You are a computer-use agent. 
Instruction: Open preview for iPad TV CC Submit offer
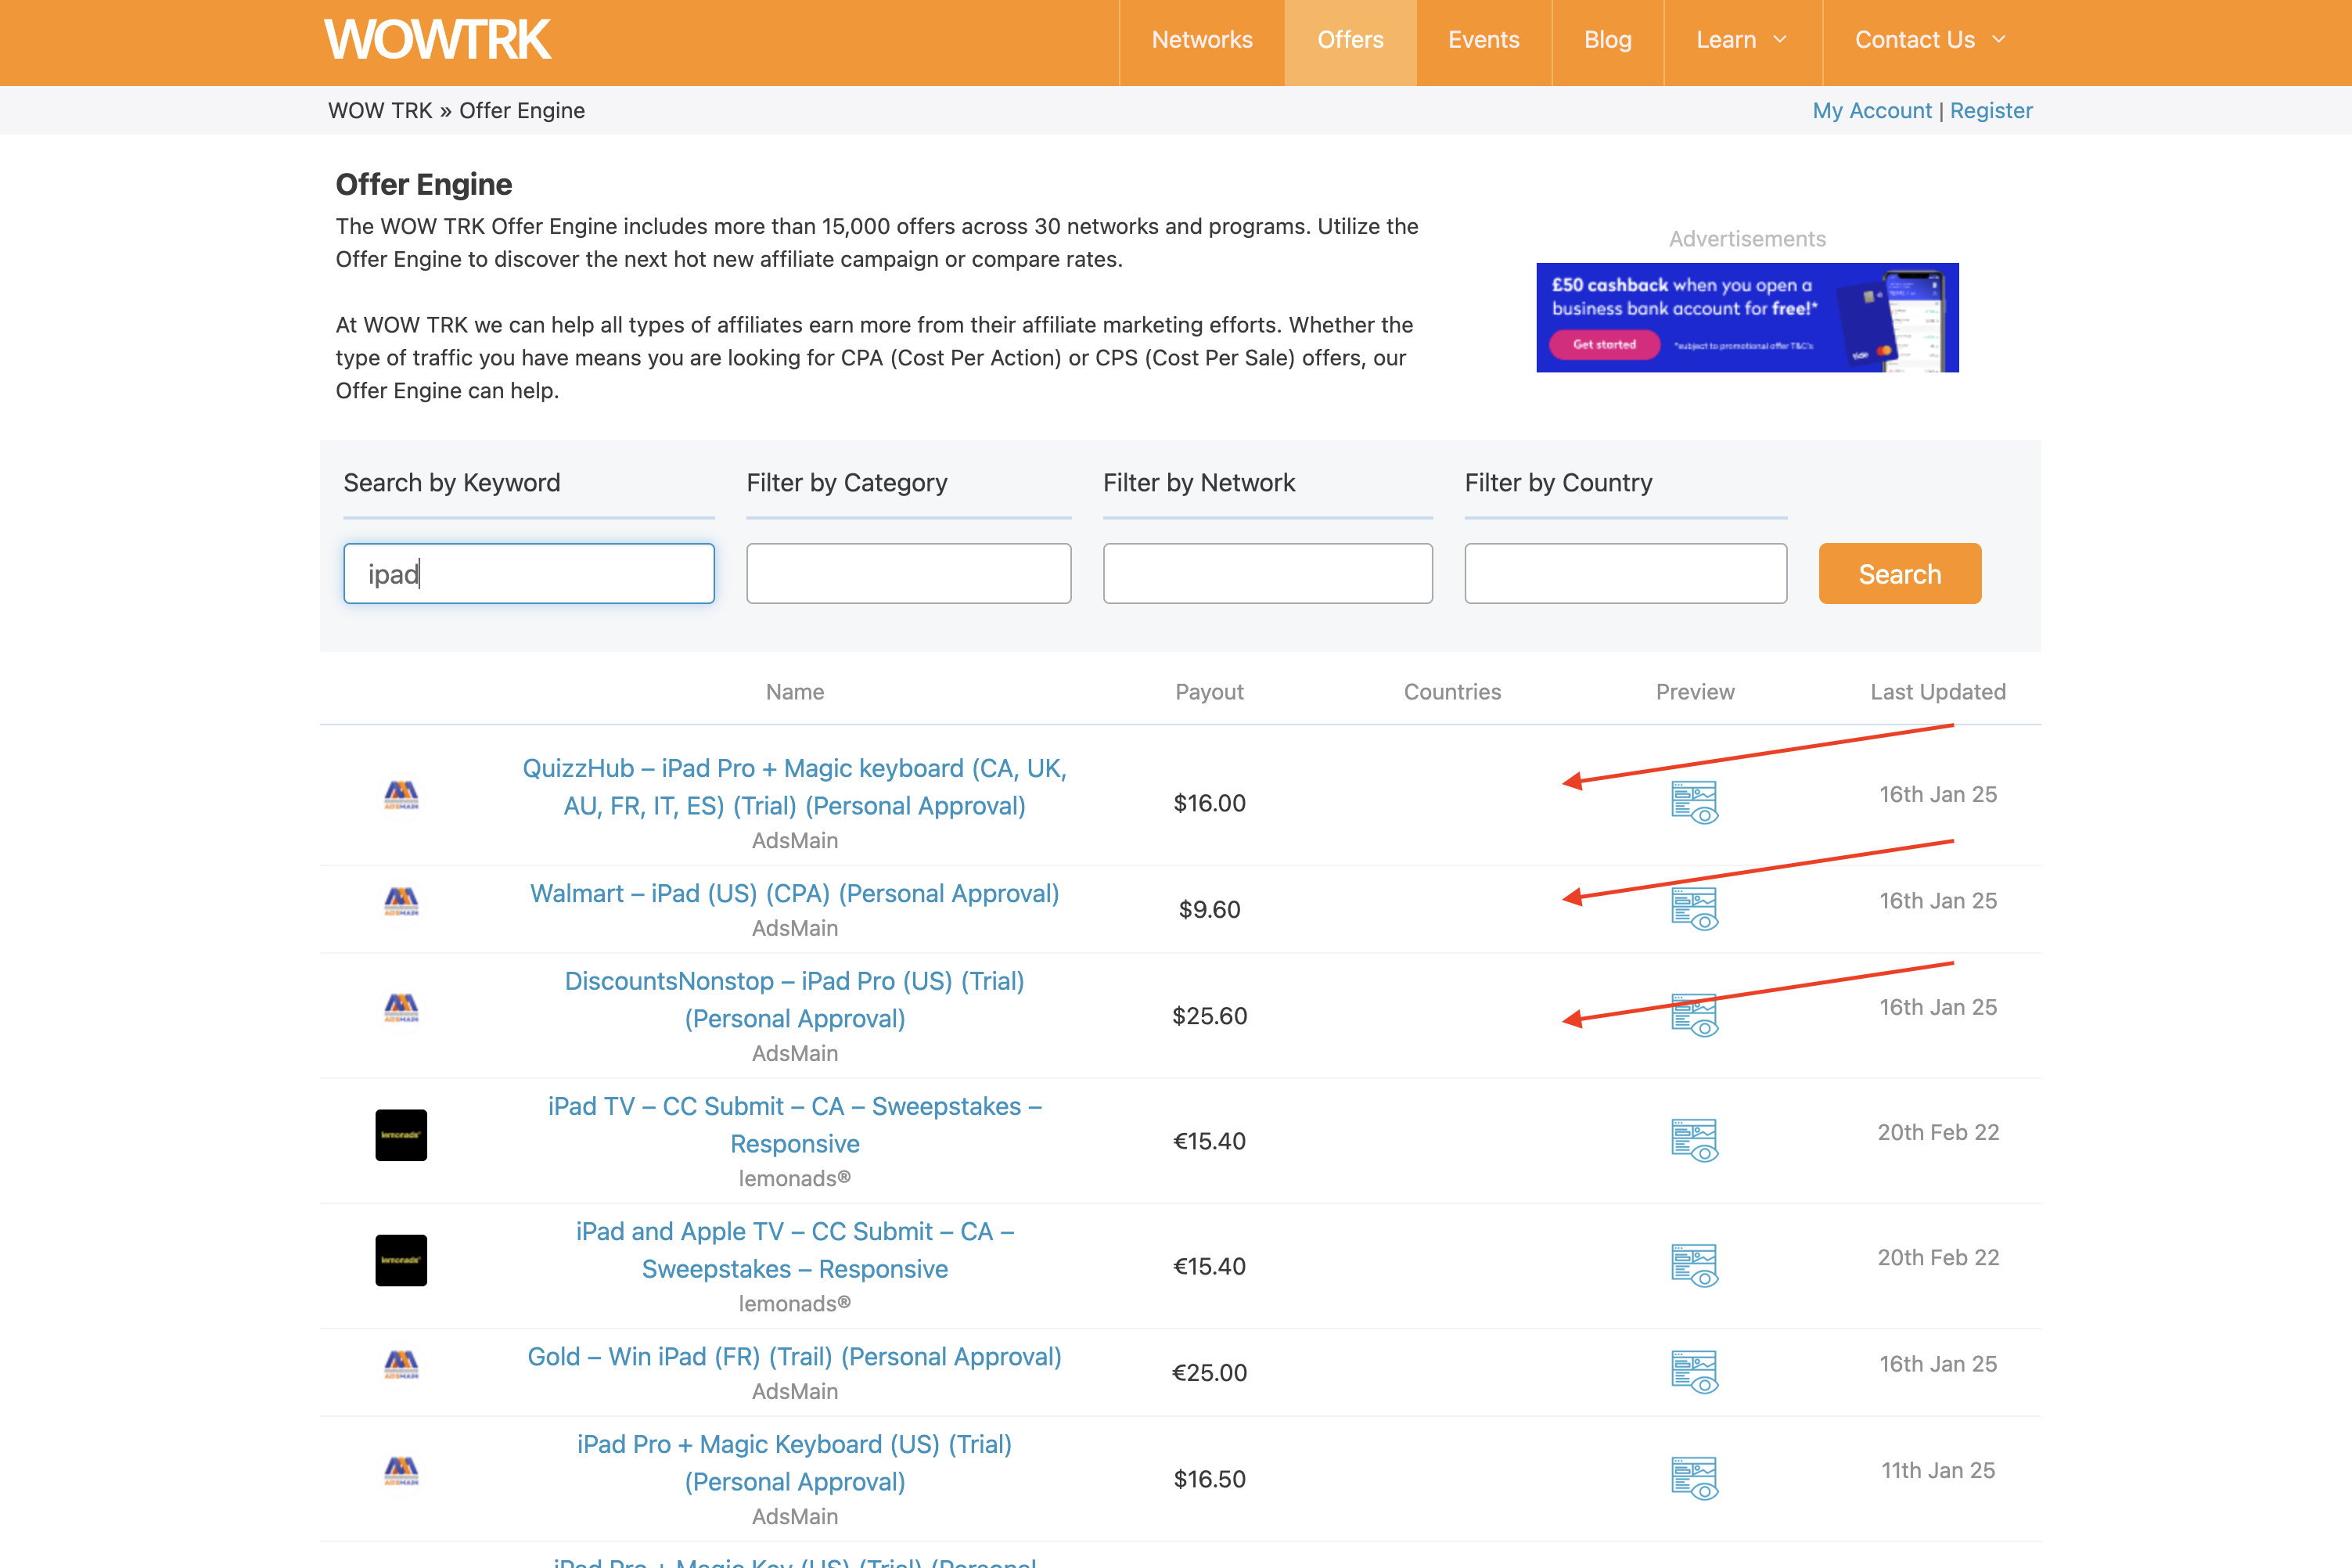tap(1694, 1140)
